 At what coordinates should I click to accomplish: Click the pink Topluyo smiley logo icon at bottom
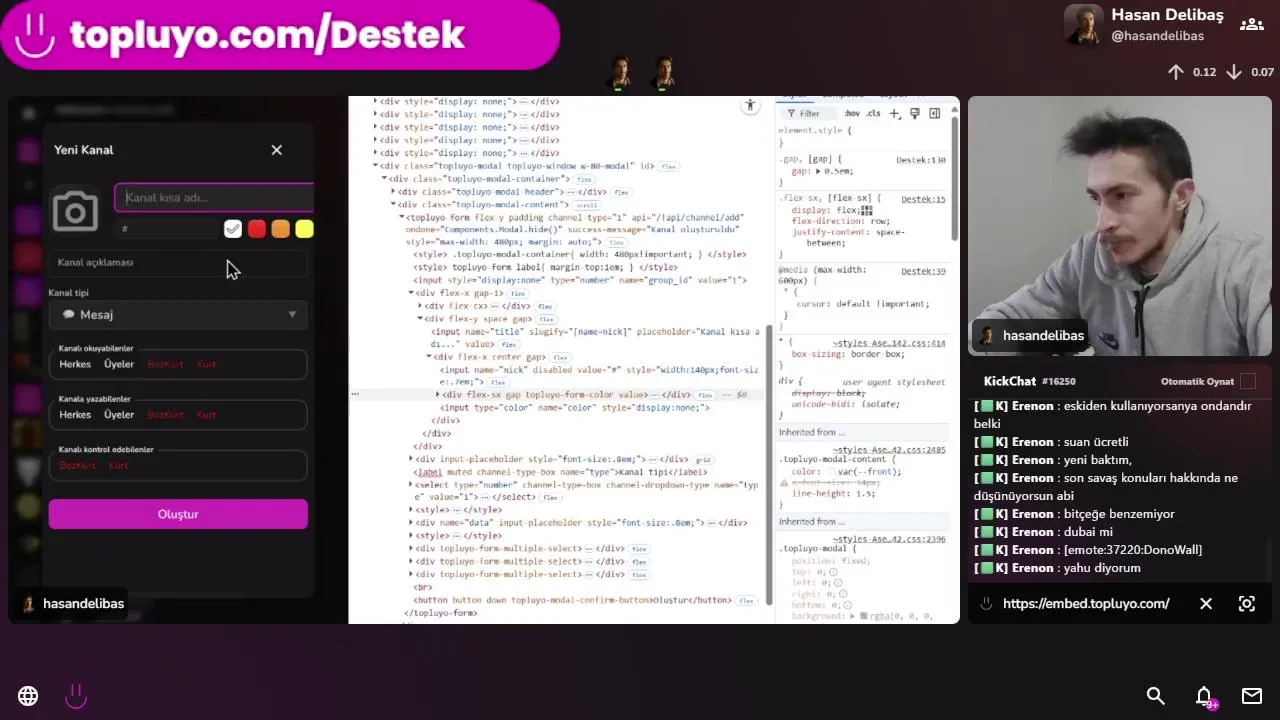(x=76, y=696)
